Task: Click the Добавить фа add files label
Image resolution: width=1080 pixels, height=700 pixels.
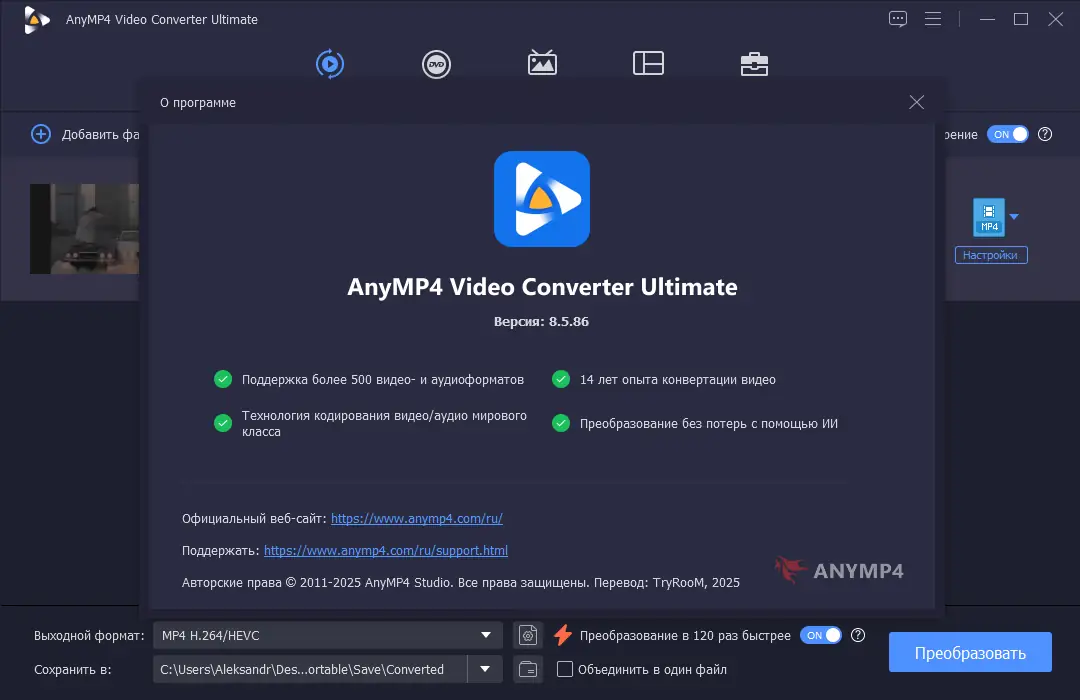Action: tap(101, 134)
